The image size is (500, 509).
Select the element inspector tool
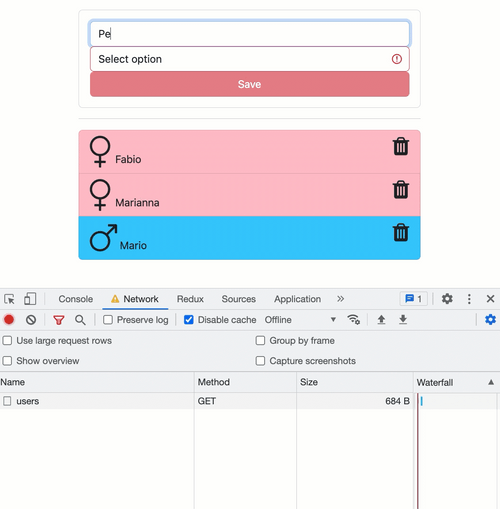[x=9, y=299]
